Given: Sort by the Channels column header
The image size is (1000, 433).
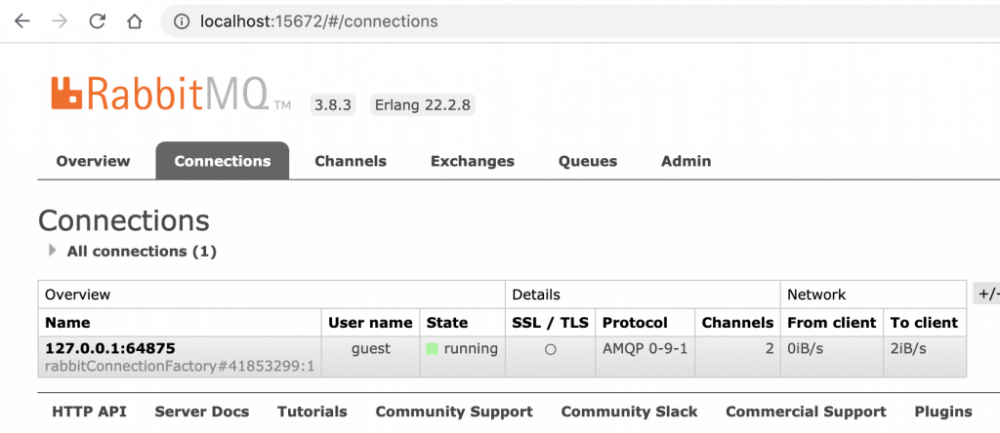Looking at the screenshot, I should pyautogui.click(x=737, y=322).
